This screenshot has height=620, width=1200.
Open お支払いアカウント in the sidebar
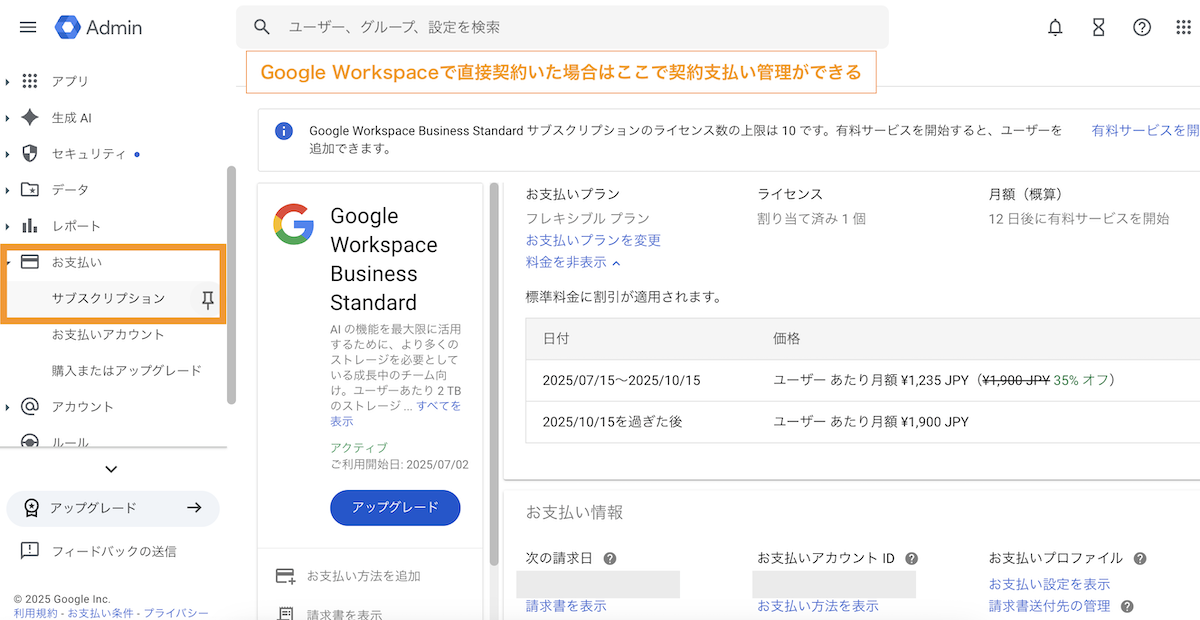pos(108,334)
